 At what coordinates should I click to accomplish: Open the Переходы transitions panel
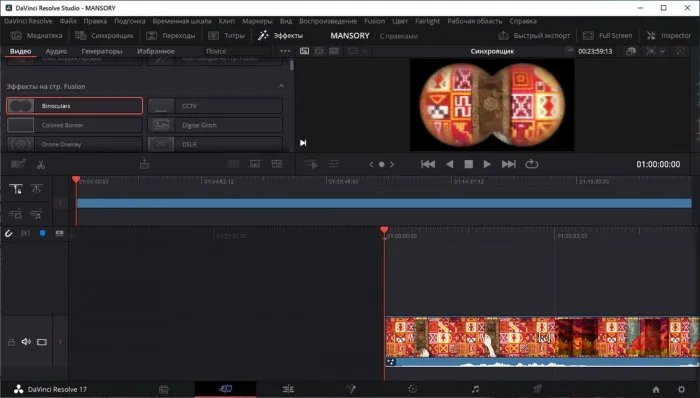(171, 36)
